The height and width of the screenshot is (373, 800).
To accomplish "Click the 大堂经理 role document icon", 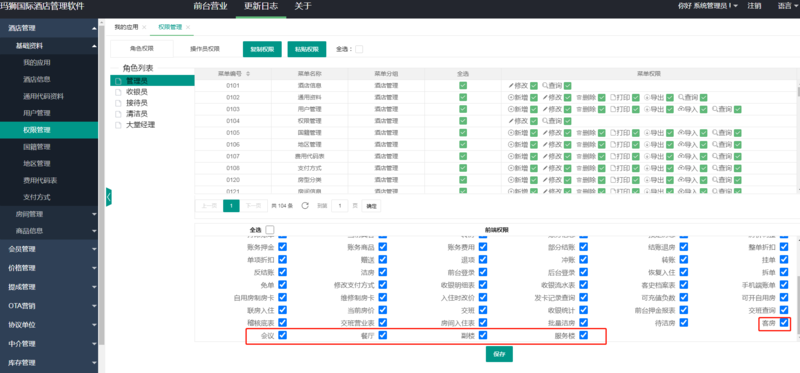I will [x=118, y=125].
